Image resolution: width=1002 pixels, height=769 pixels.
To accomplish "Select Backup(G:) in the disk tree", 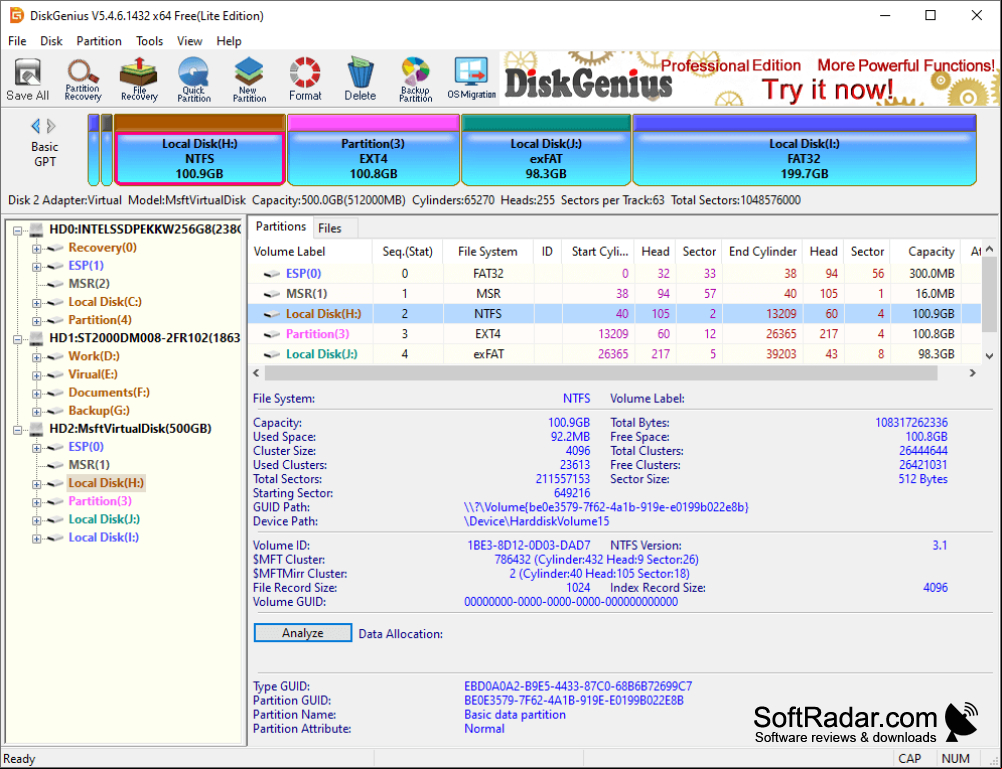I will click(99, 411).
